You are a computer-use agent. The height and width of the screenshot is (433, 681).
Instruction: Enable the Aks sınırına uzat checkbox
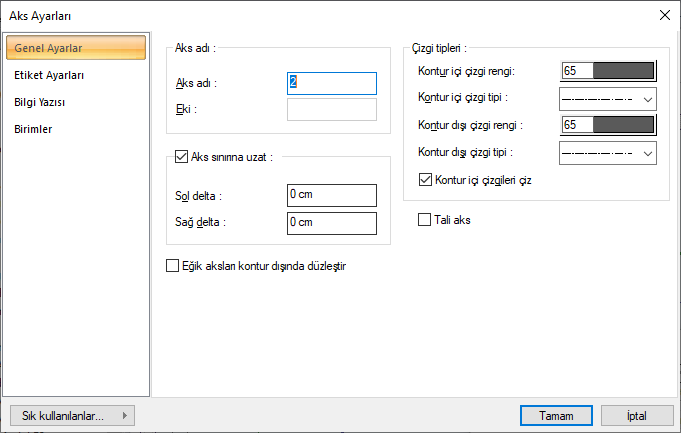pyautogui.click(x=181, y=156)
